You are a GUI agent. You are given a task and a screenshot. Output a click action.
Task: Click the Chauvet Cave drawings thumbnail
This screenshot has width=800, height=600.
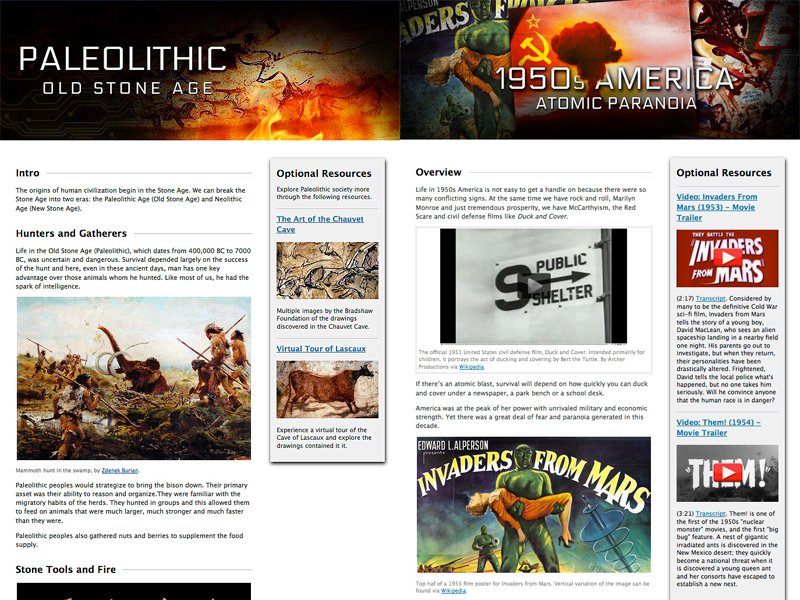pyautogui.click(x=328, y=270)
